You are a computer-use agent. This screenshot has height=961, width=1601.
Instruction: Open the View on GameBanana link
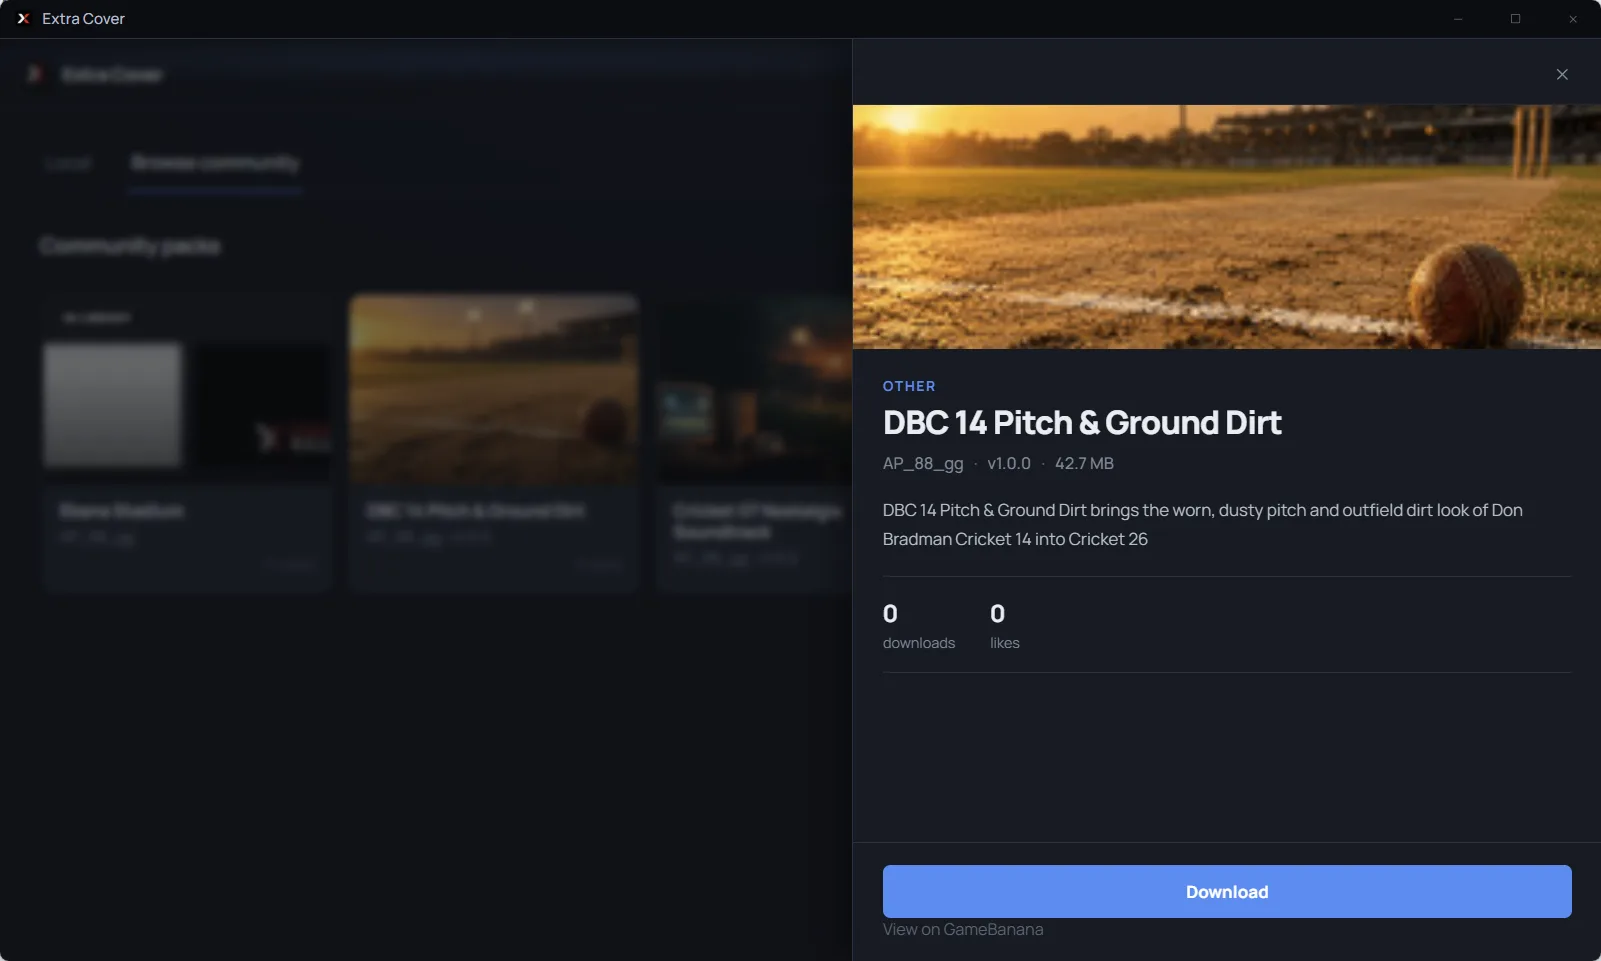963,929
